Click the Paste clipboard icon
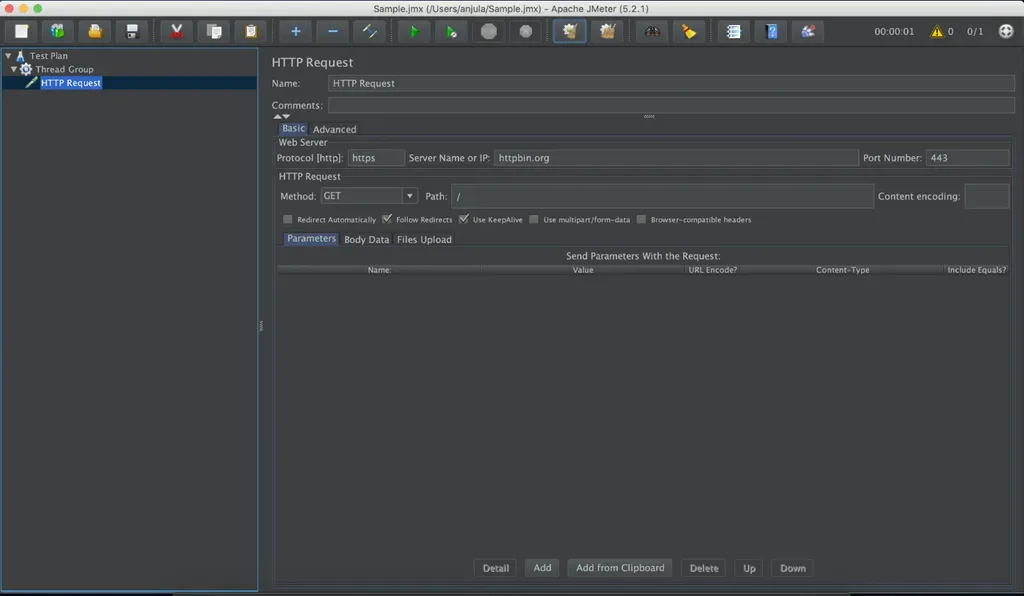 [x=251, y=31]
